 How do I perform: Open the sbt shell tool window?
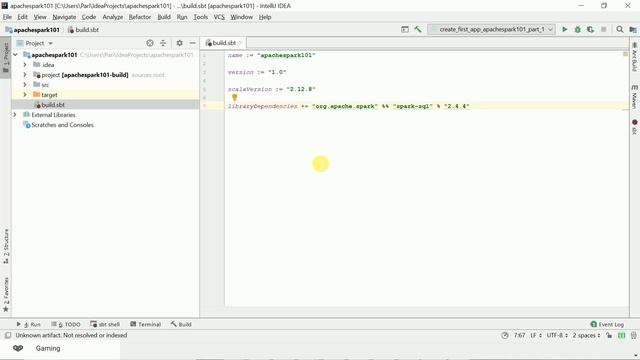[x=105, y=324]
